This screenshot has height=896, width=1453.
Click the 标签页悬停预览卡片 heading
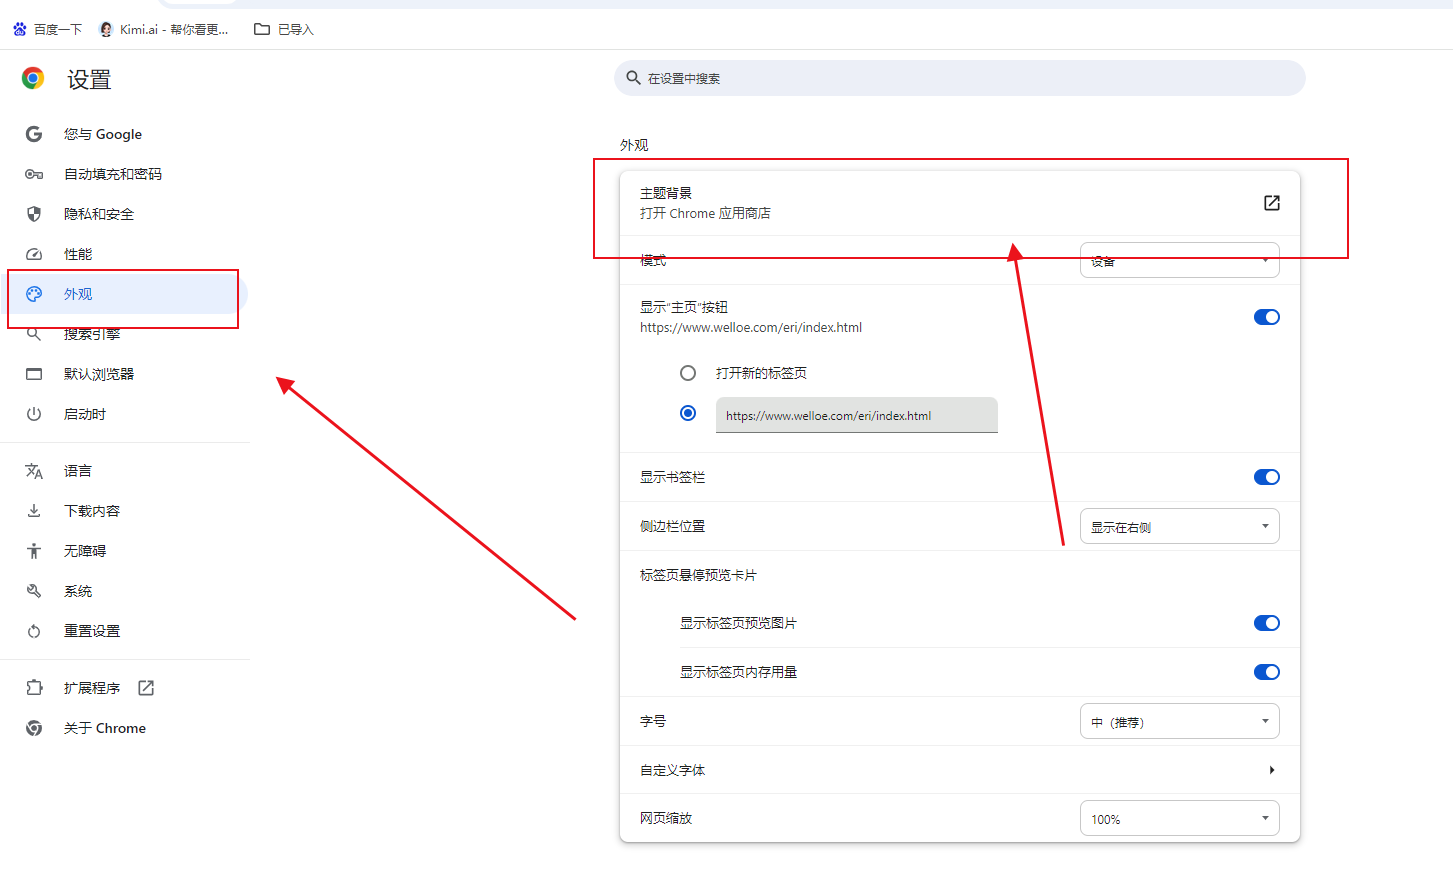tap(698, 575)
